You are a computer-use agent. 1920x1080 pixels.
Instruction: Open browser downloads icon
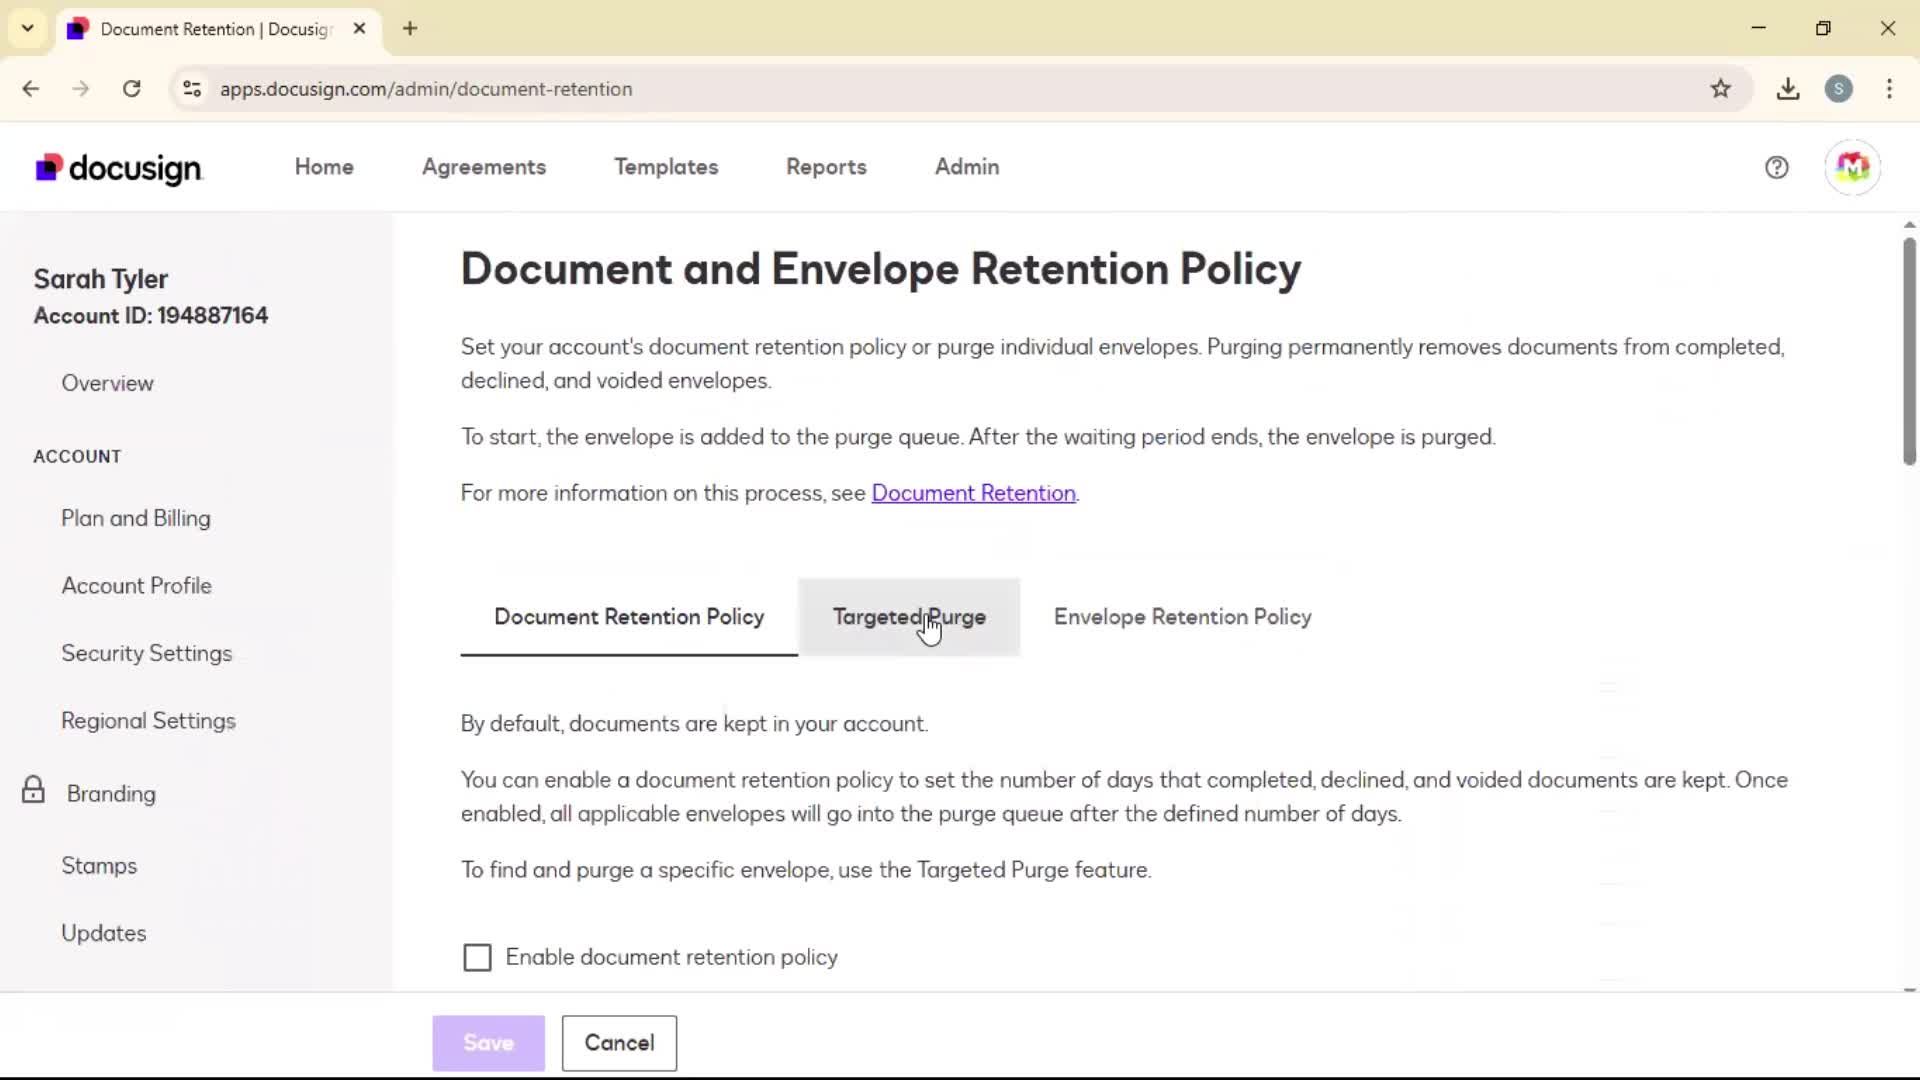[x=1788, y=89]
